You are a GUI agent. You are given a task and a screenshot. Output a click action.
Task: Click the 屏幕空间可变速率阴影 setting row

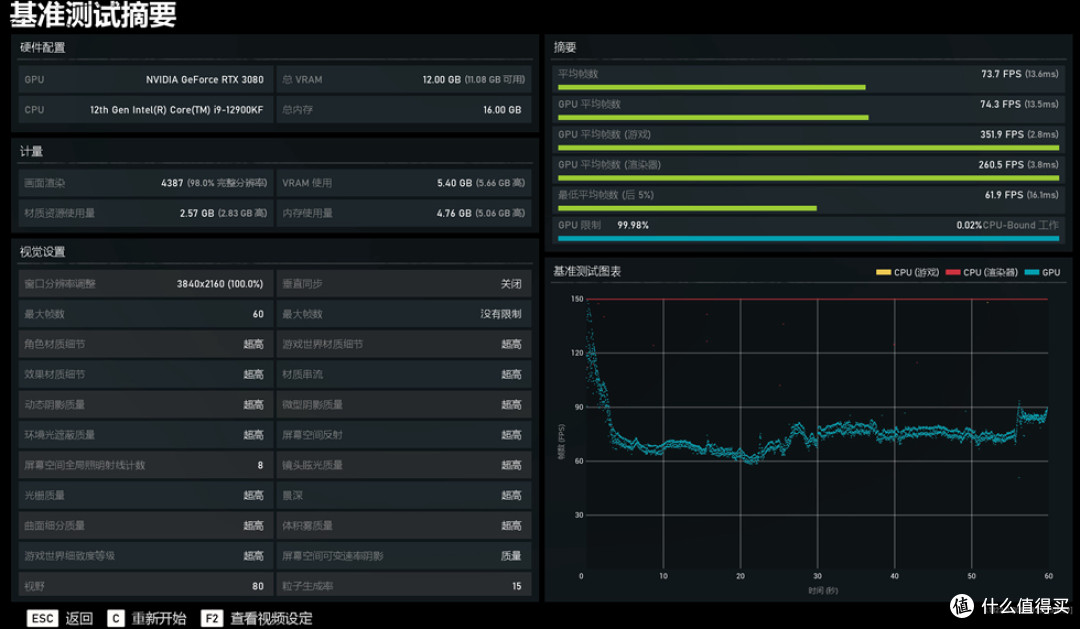tap(404, 556)
